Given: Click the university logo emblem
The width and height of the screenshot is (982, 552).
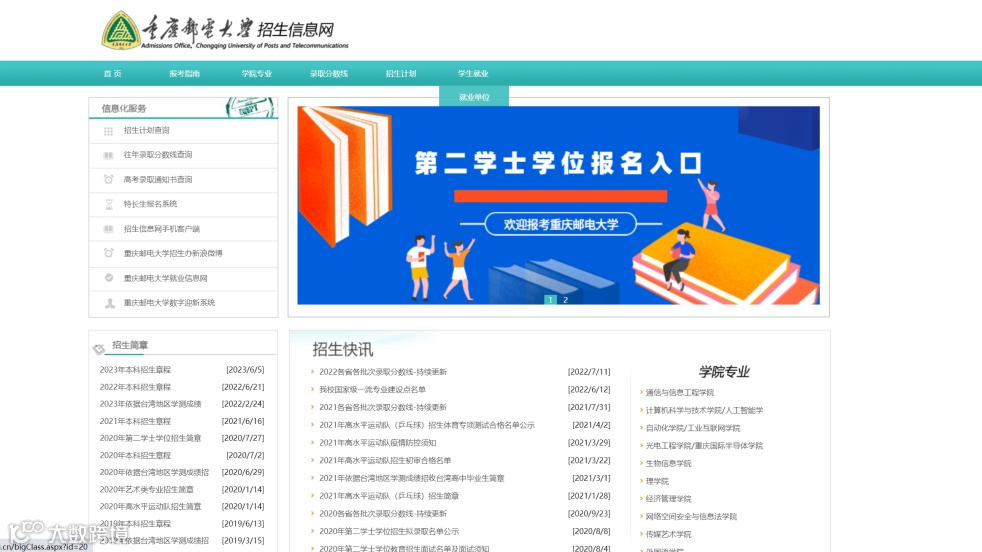Looking at the screenshot, I should click(121, 30).
